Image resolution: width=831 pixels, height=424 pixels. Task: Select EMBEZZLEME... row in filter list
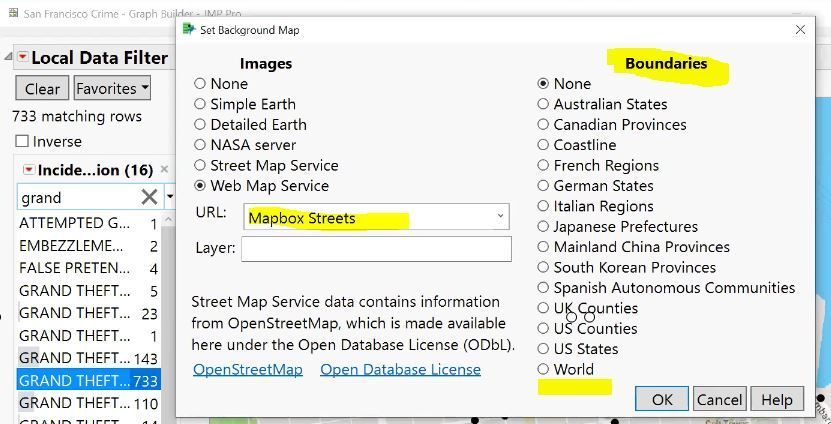click(x=89, y=246)
